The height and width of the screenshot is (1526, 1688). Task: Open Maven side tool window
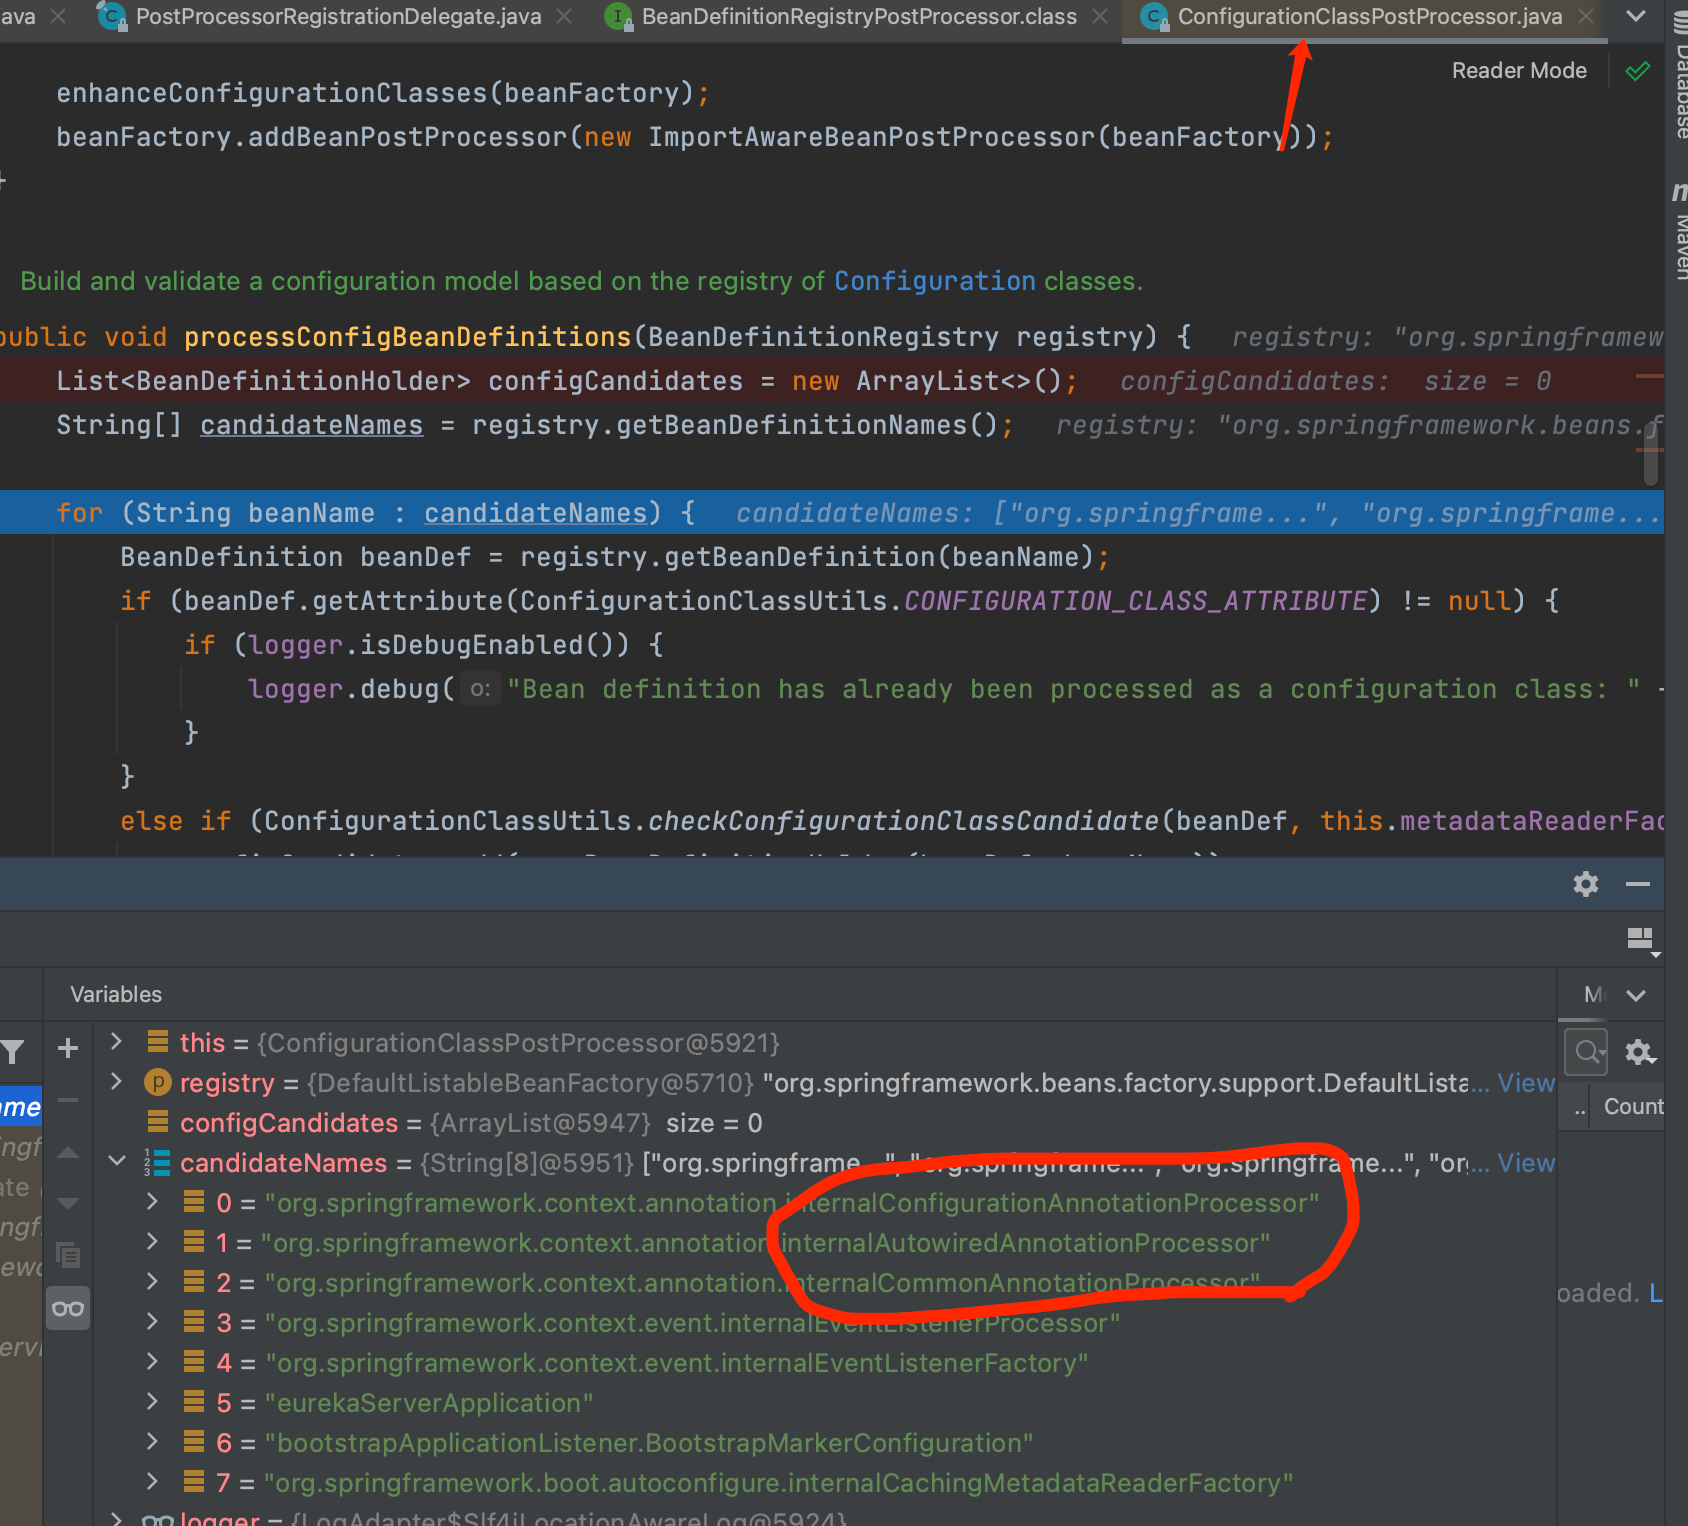(x=1679, y=232)
